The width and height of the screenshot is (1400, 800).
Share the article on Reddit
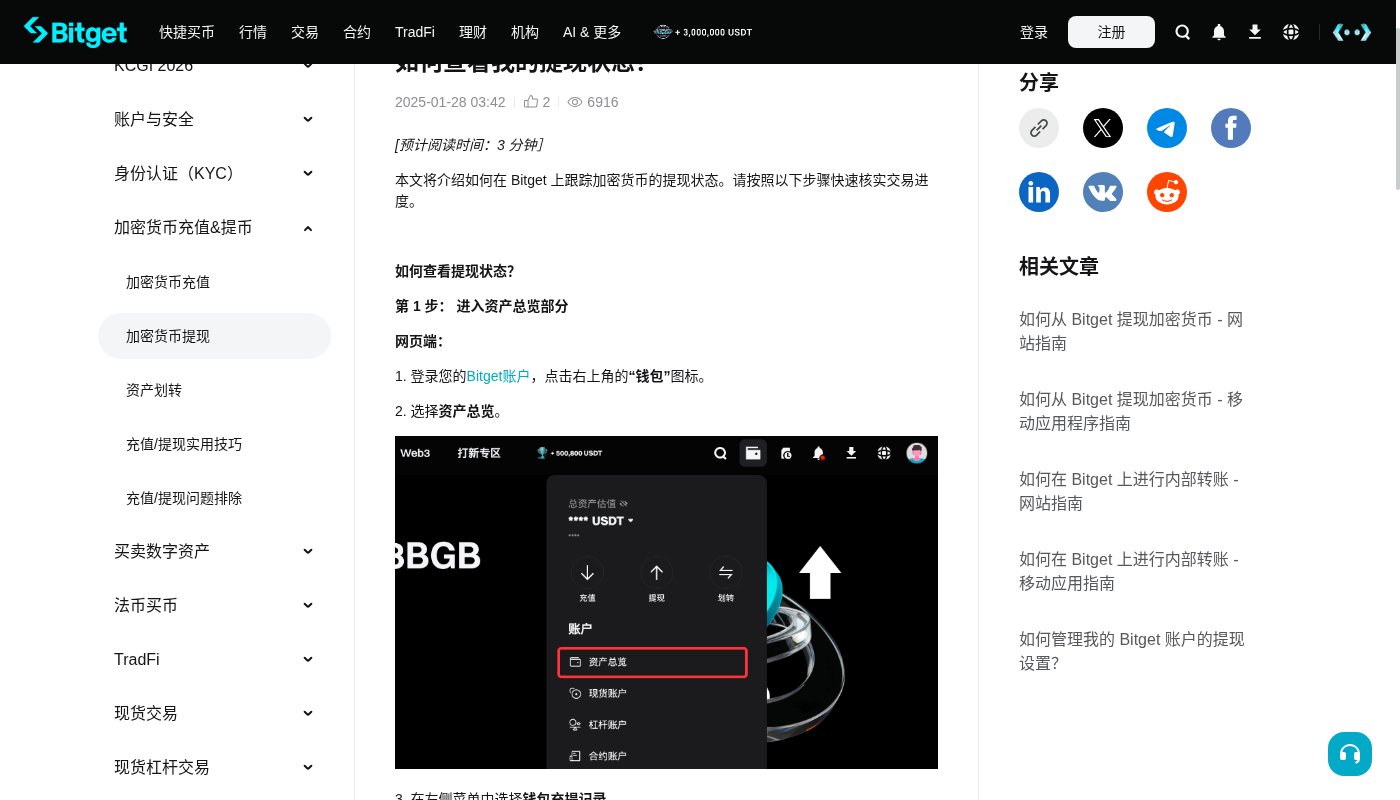point(1167,192)
